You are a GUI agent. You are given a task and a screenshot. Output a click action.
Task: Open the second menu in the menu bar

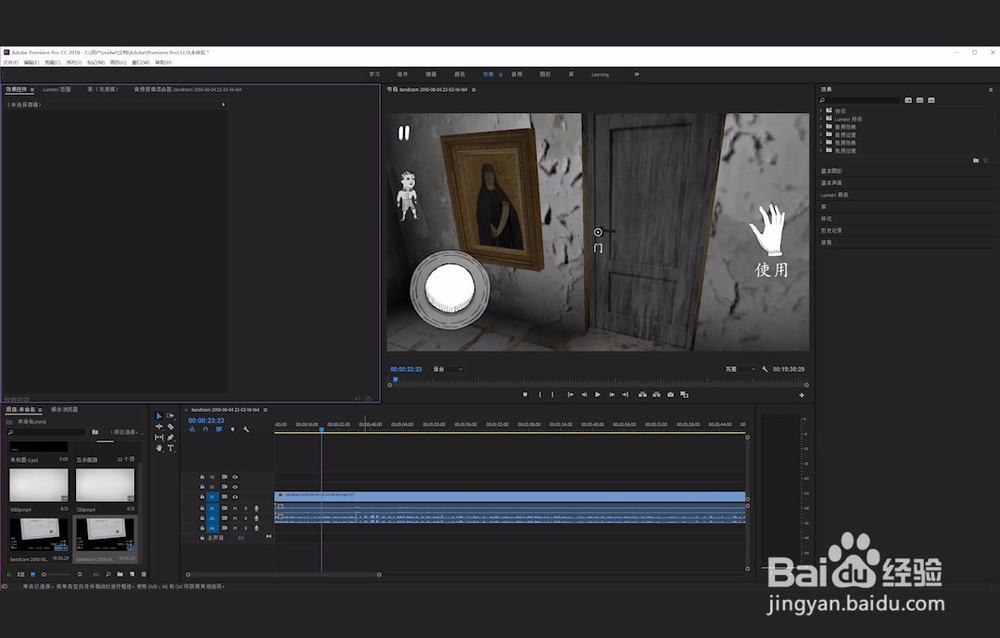31,63
